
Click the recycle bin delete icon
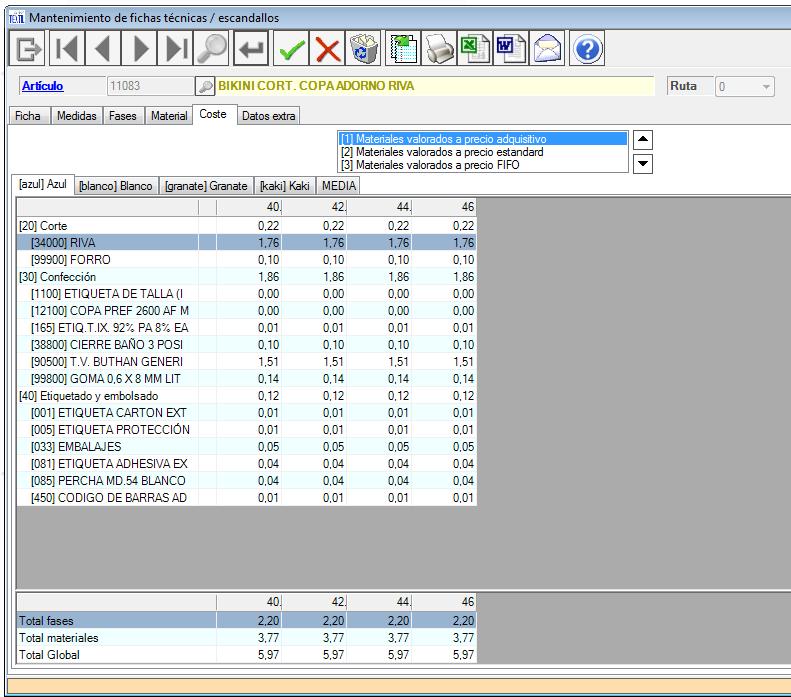tap(362, 49)
